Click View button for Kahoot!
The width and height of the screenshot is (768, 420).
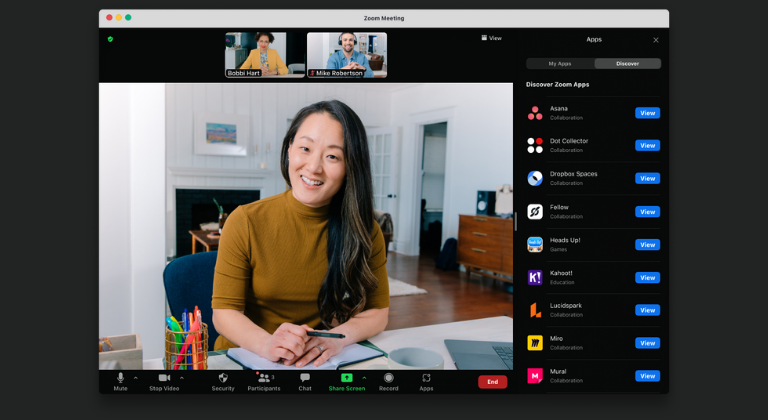(647, 278)
